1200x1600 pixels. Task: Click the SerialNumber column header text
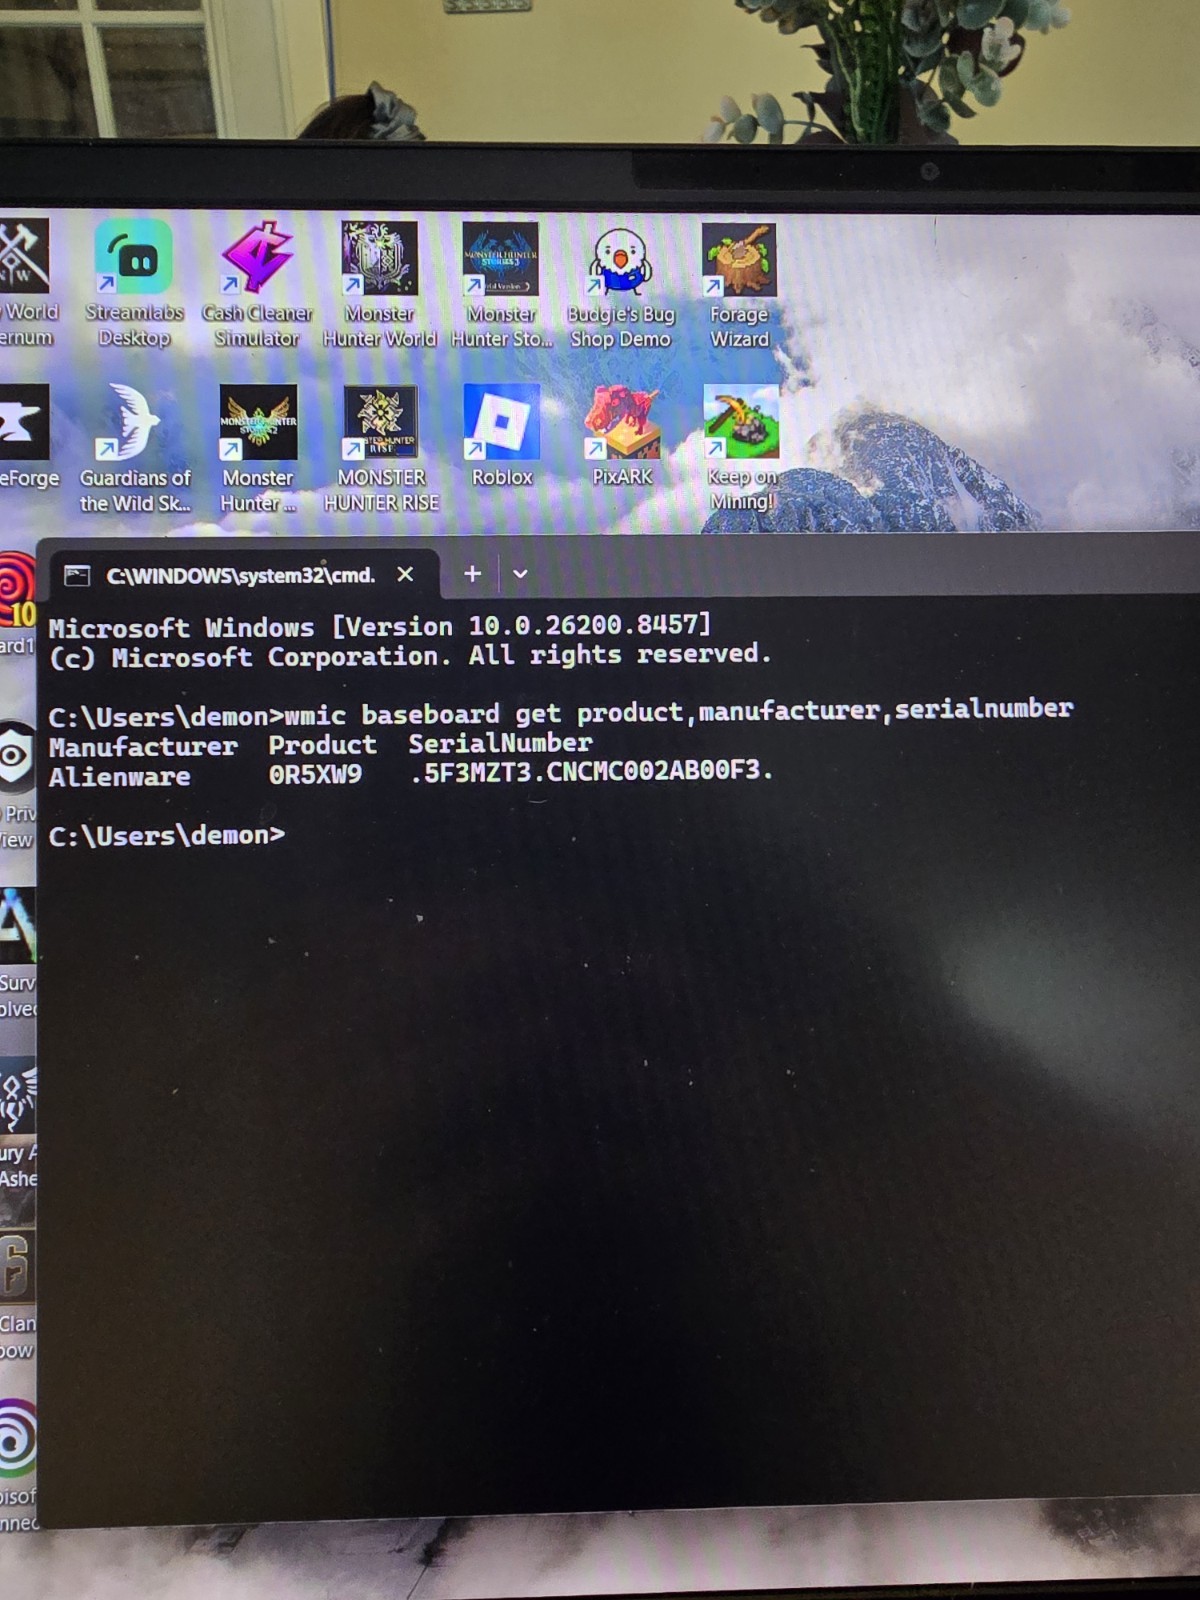[500, 743]
